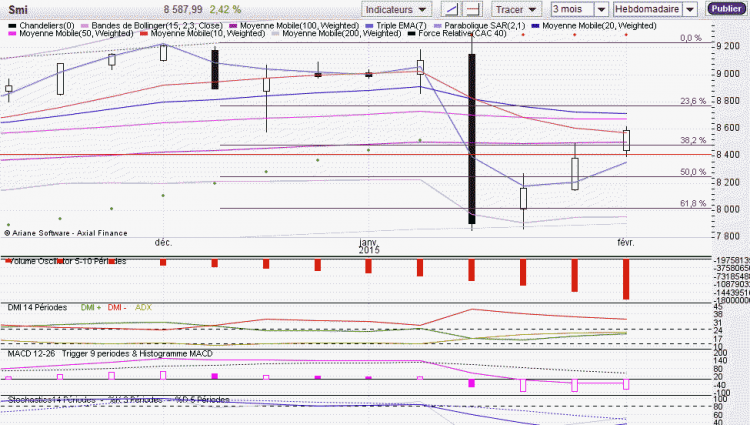Screen dimensions: 750x425
Task: Click the Moyenne Mobile(100, Weighted) legend swatch
Action: coord(233,26)
